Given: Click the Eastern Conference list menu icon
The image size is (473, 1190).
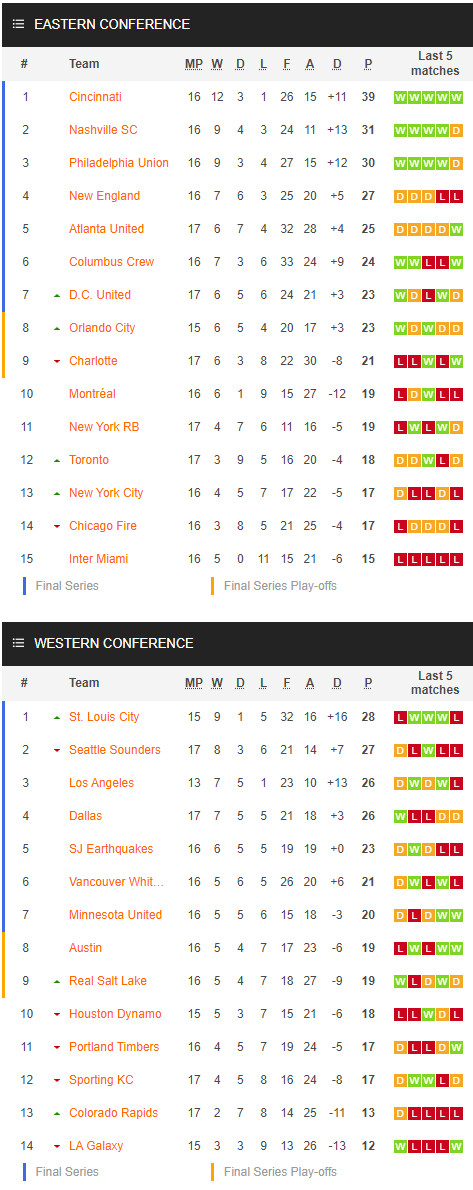Looking at the screenshot, I should pyautogui.click(x=18, y=24).
